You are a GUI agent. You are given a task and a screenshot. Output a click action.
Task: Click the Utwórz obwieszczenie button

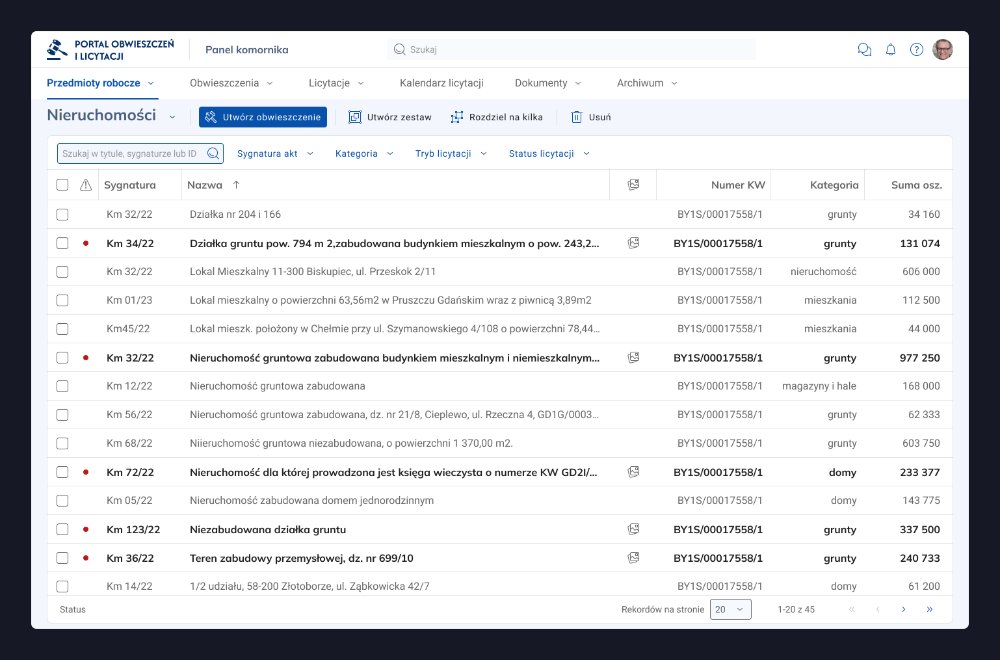263,117
